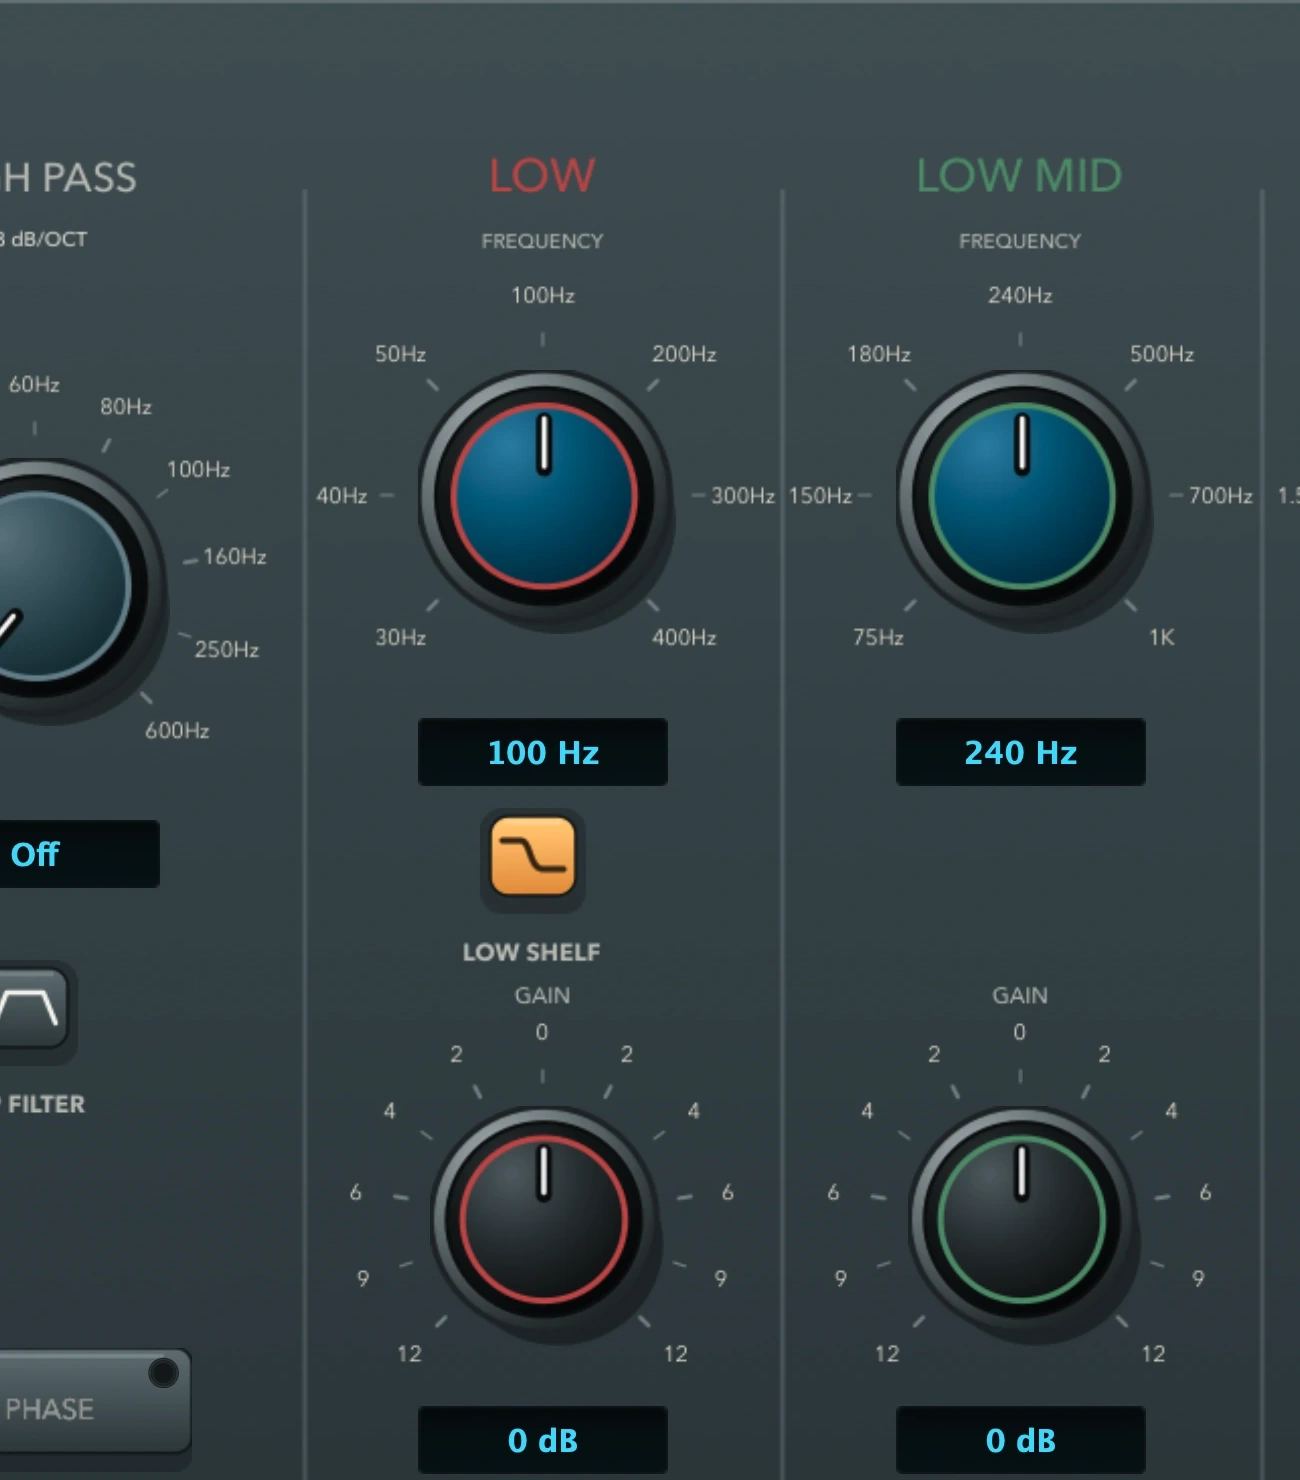The width and height of the screenshot is (1300, 1480).
Task: Click the 400Hz mark on Low knob
Action: (x=684, y=637)
